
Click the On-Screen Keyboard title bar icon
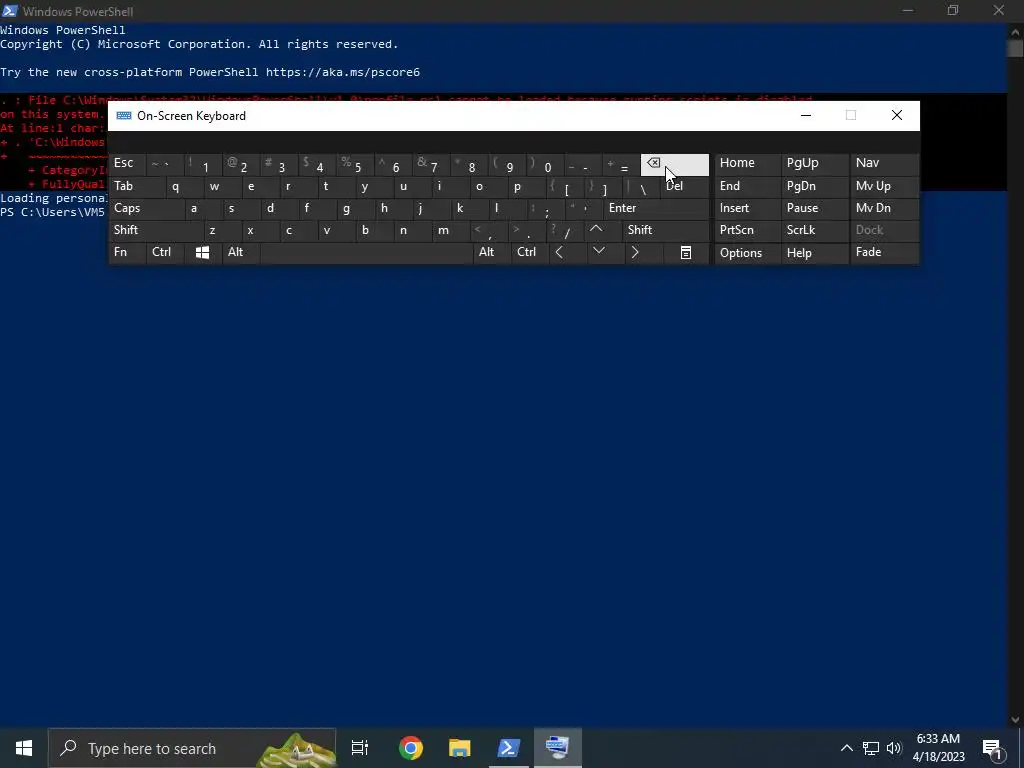124,116
